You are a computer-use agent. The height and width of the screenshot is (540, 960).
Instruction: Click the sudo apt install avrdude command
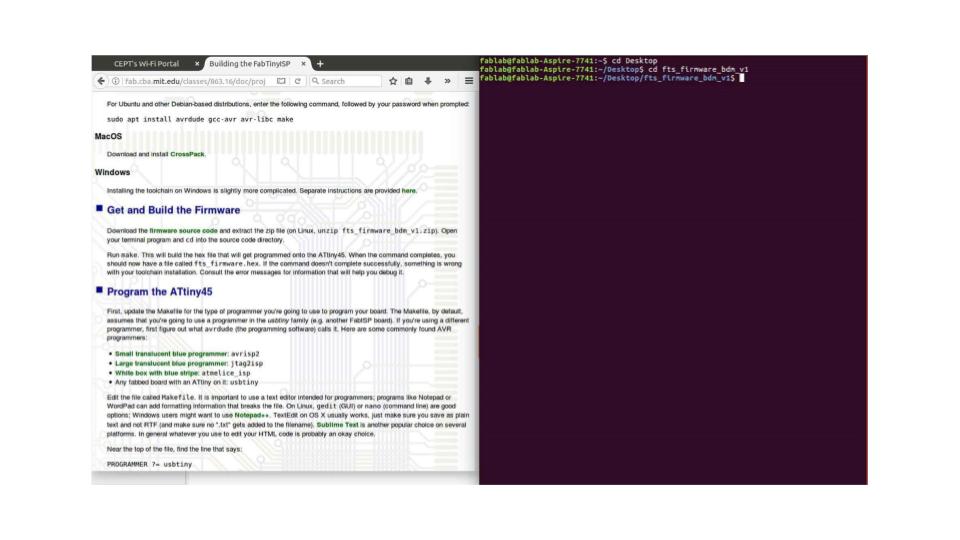200,119
